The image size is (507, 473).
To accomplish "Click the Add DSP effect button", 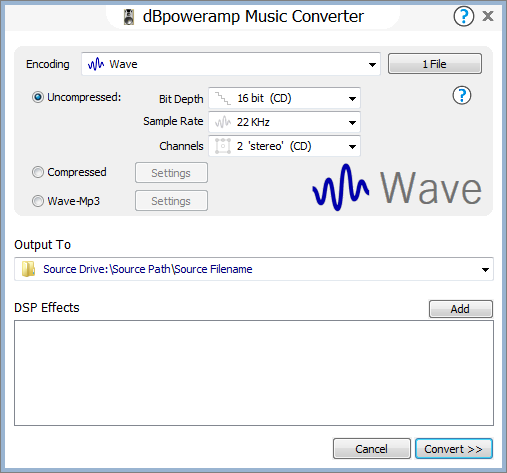I will pyautogui.click(x=460, y=309).
